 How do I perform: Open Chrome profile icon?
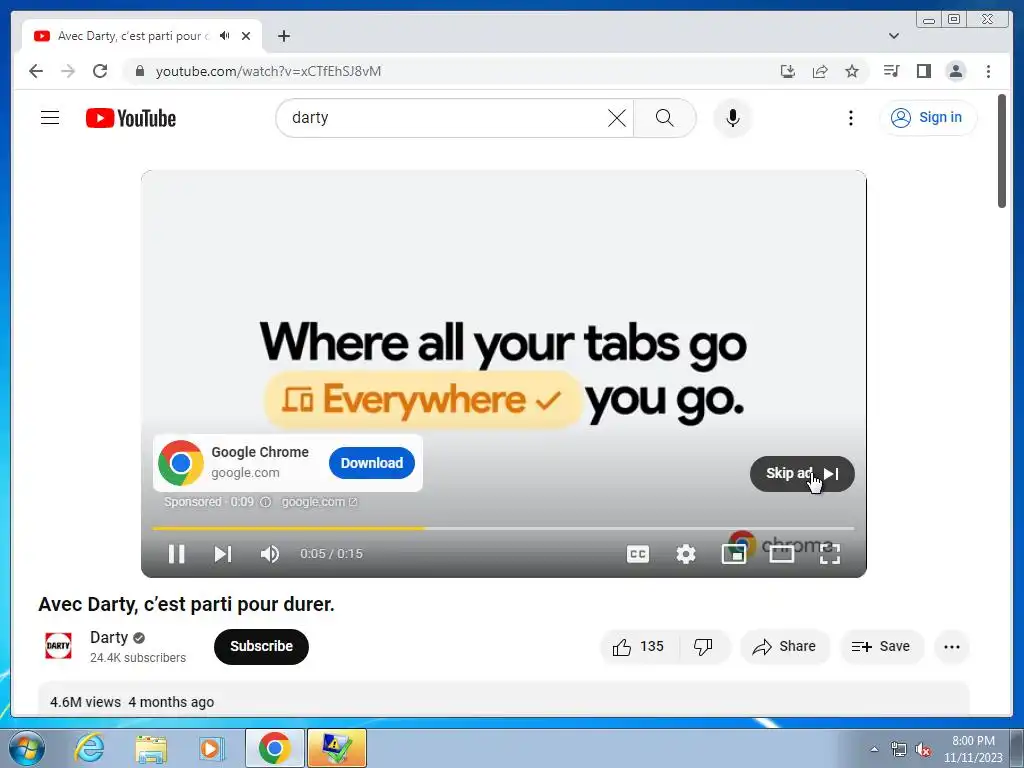coord(955,71)
